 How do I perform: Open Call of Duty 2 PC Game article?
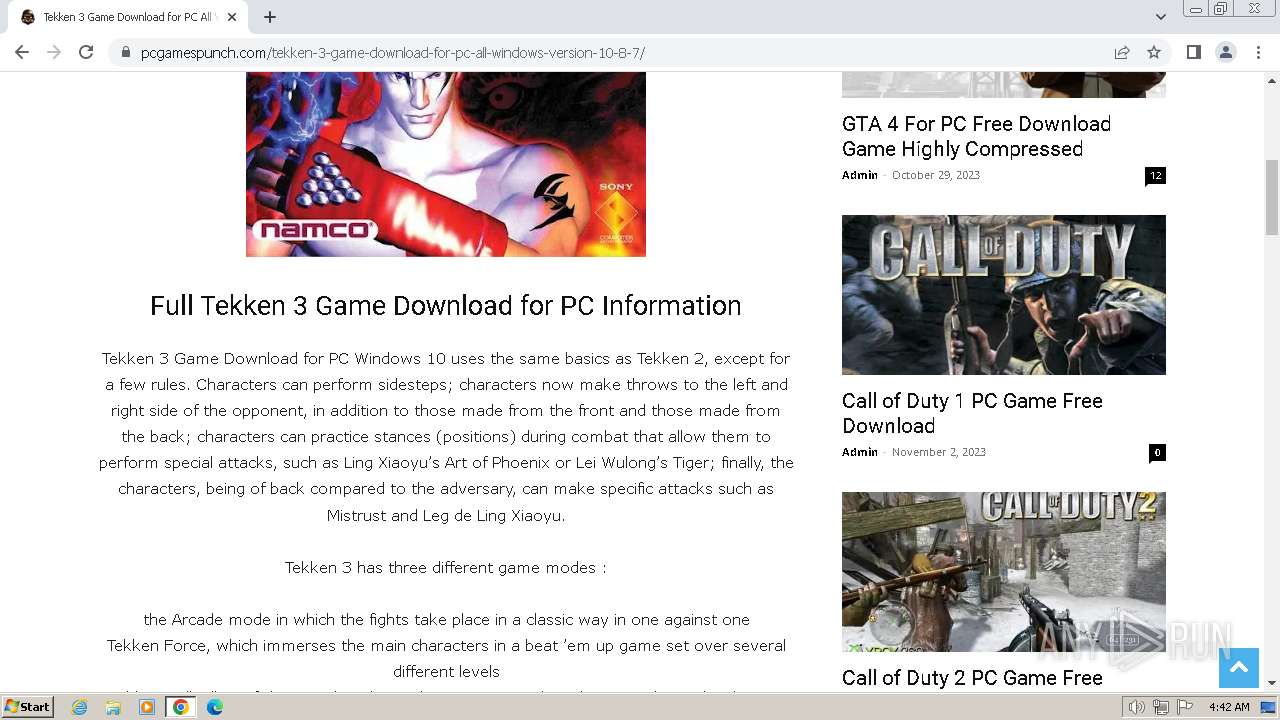[972, 678]
